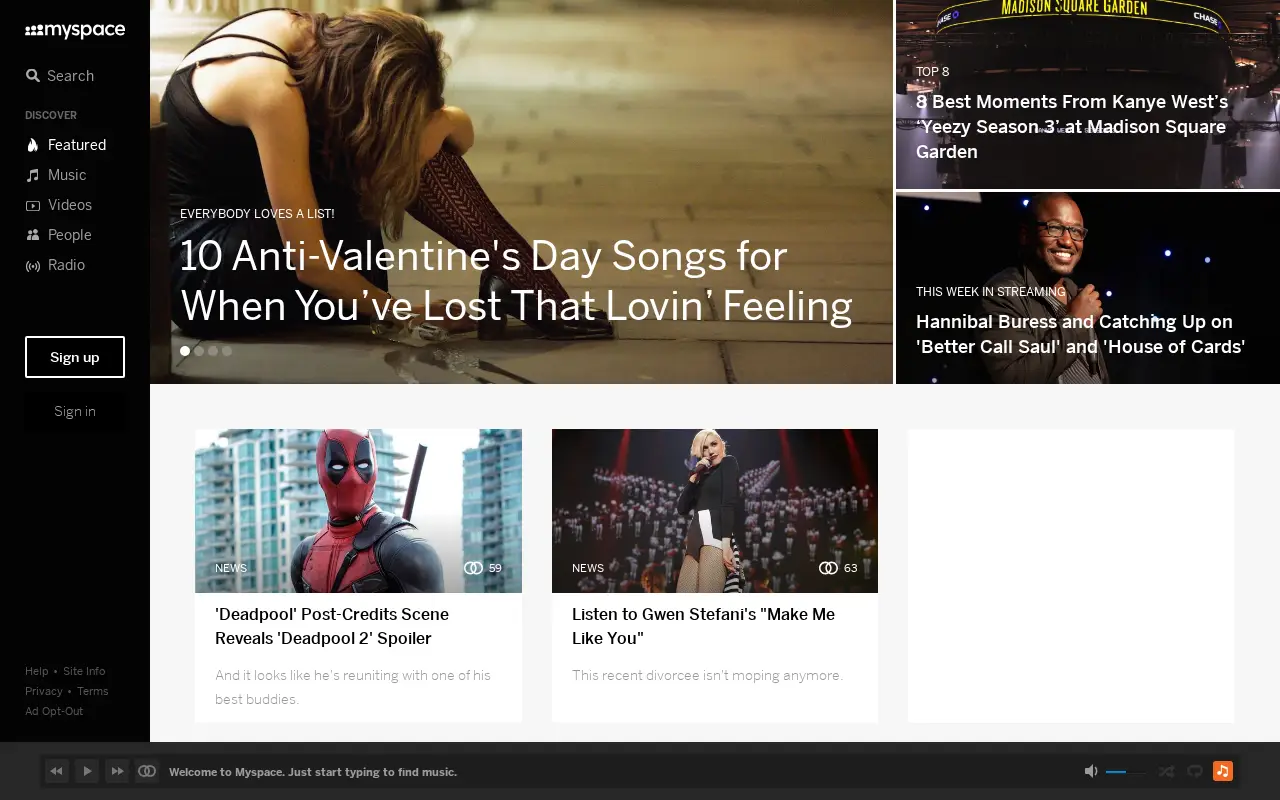Open the Search field in sidebar
Viewport: 1280px width, 800px height.
pyautogui.click(x=60, y=76)
